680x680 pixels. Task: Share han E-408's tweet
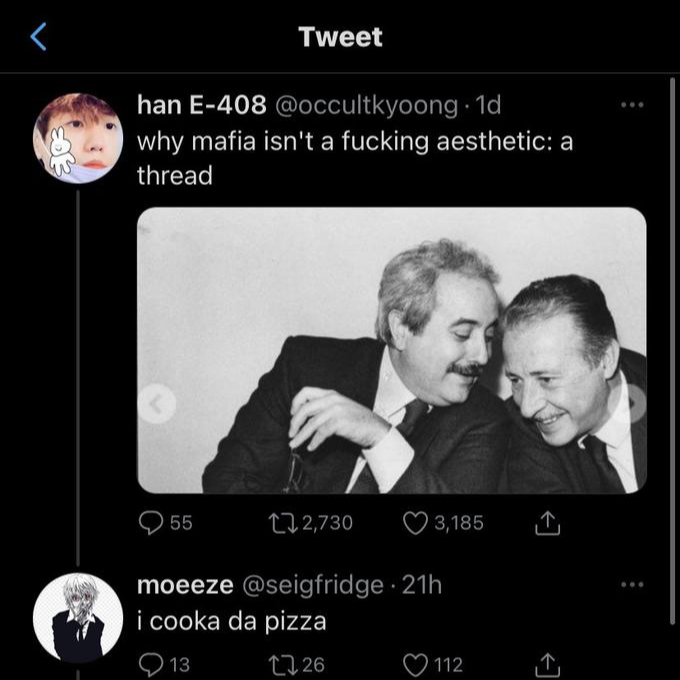546,522
